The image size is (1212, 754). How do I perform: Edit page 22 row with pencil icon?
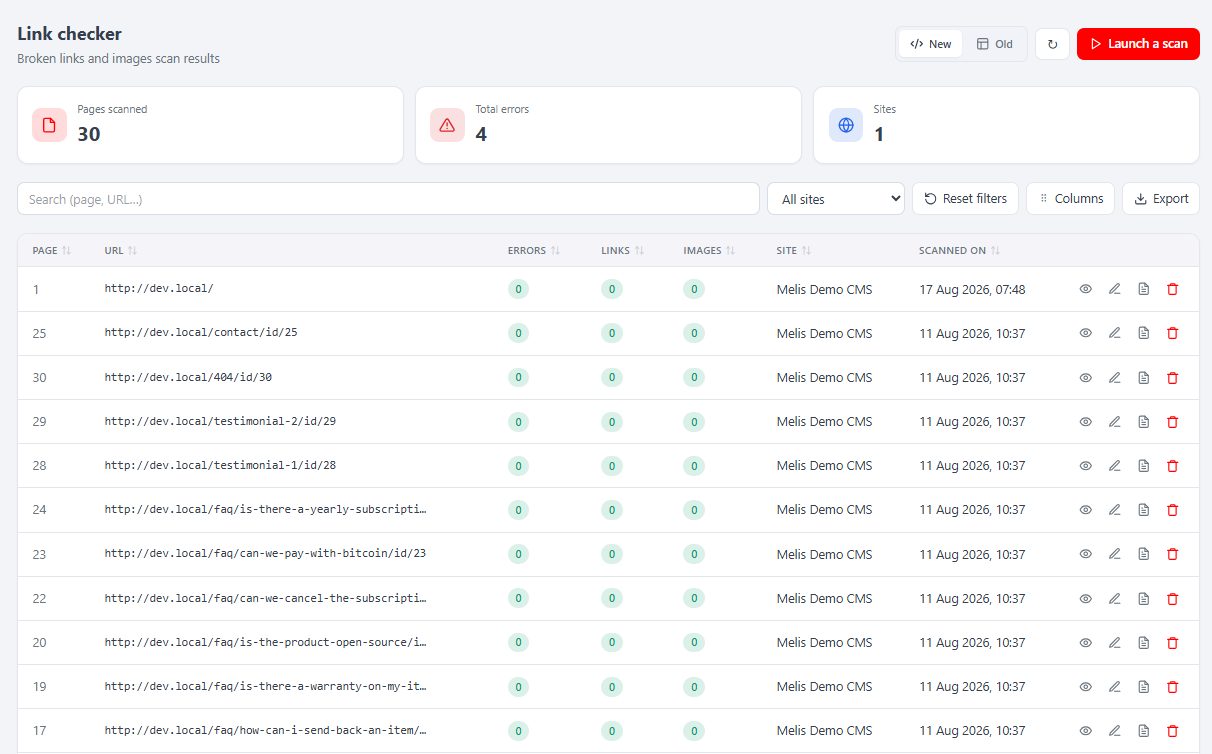click(1114, 599)
